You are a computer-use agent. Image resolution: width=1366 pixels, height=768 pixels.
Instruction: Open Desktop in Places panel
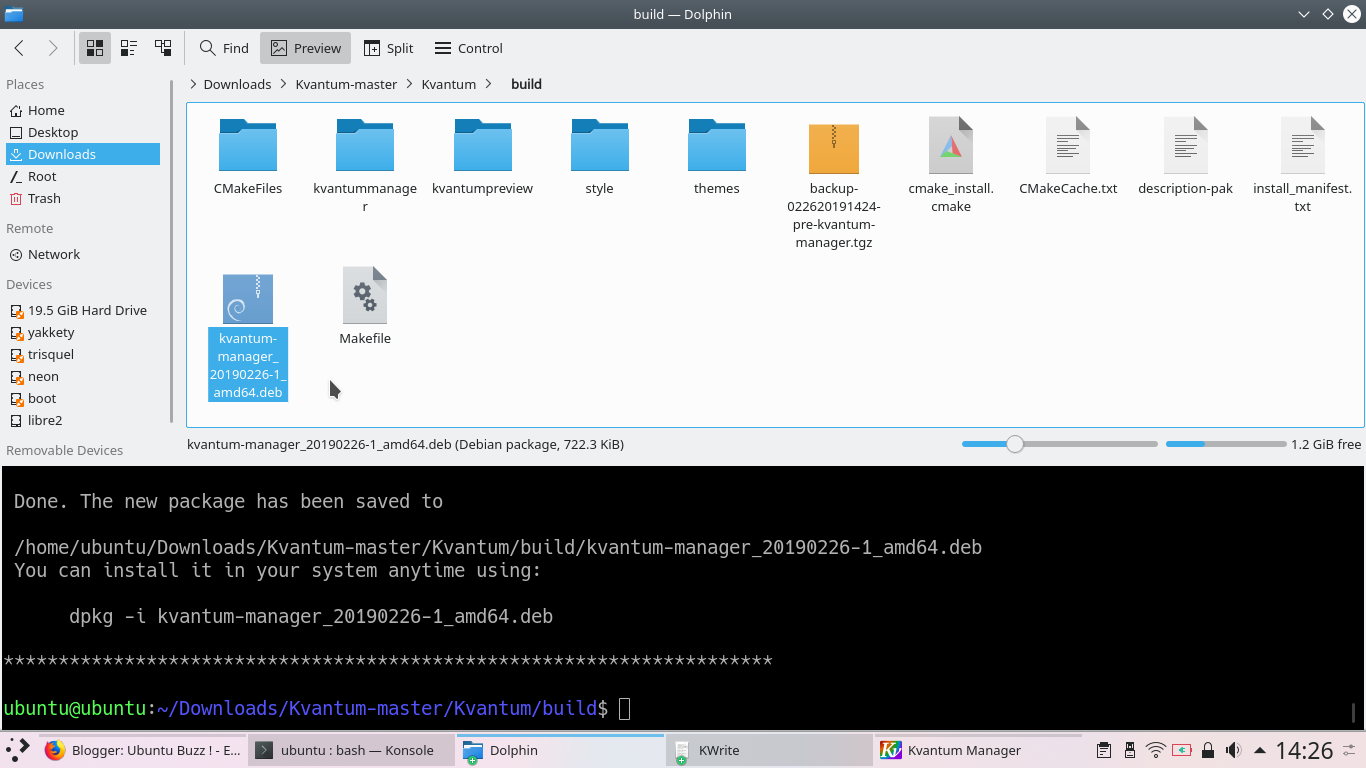83,132
